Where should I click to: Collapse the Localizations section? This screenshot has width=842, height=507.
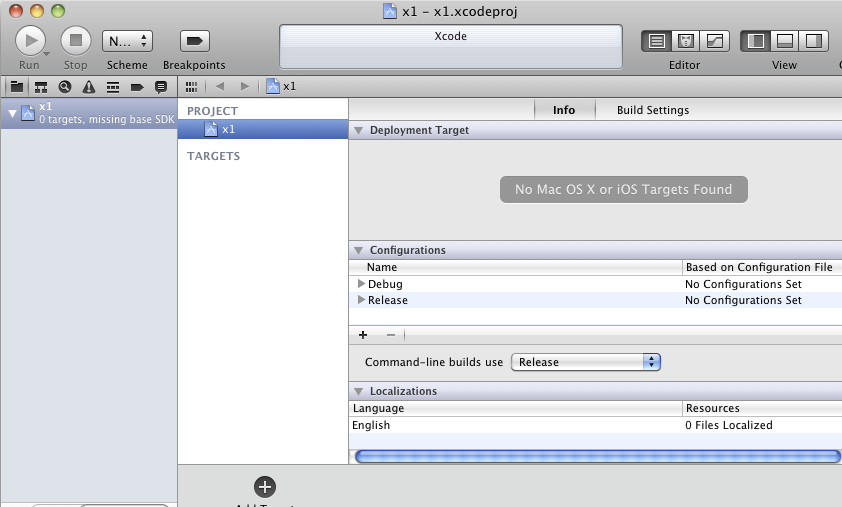[359, 392]
